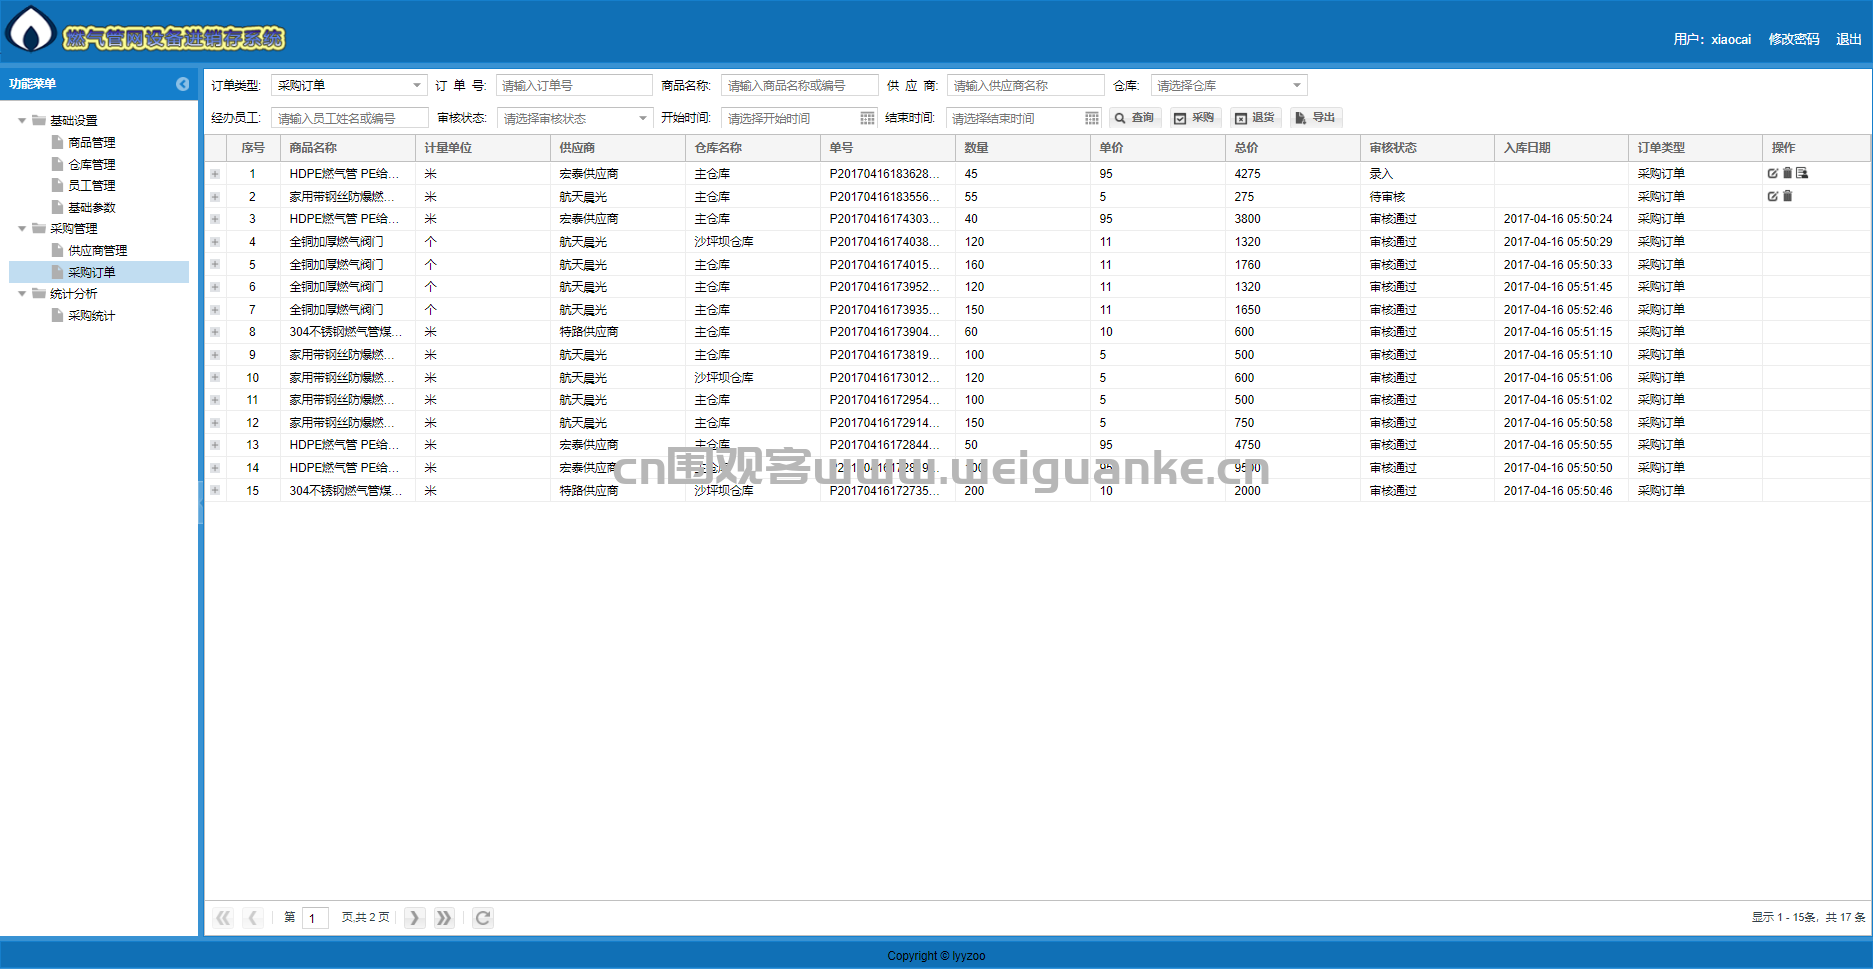The height and width of the screenshot is (969, 1873).
Task: Go to the last page
Action: [x=444, y=918]
